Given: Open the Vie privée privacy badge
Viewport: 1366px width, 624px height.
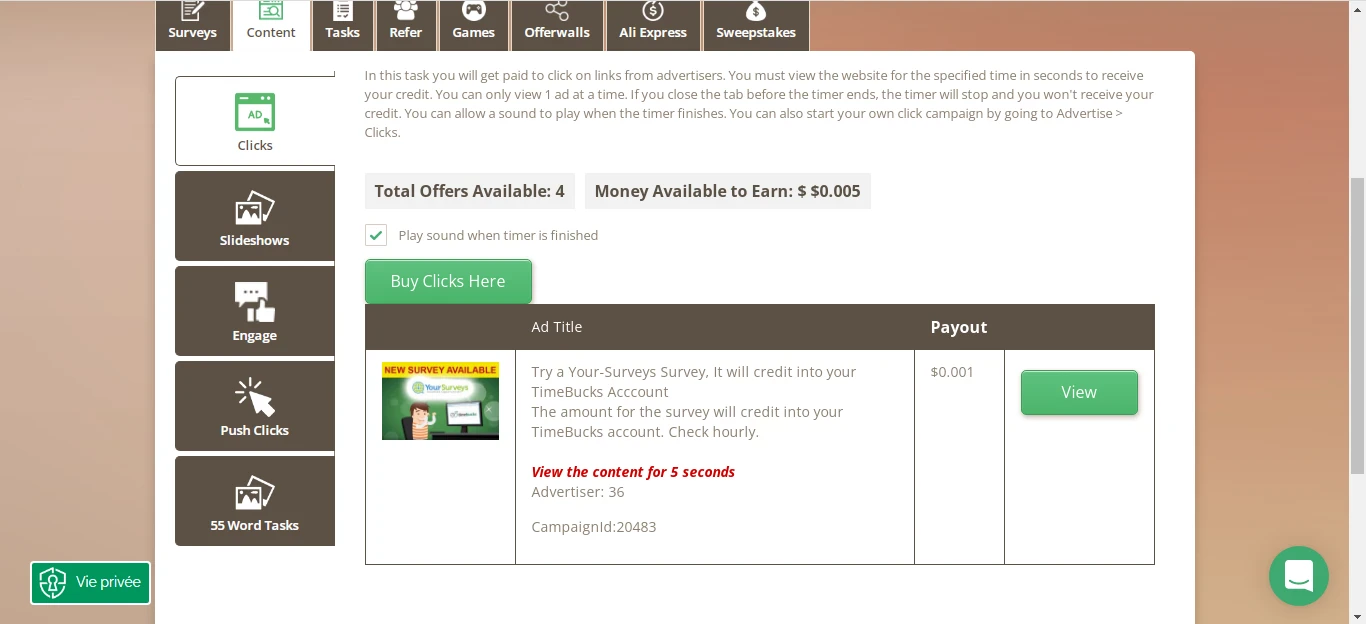Looking at the screenshot, I should pyautogui.click(x=90, y=582).
